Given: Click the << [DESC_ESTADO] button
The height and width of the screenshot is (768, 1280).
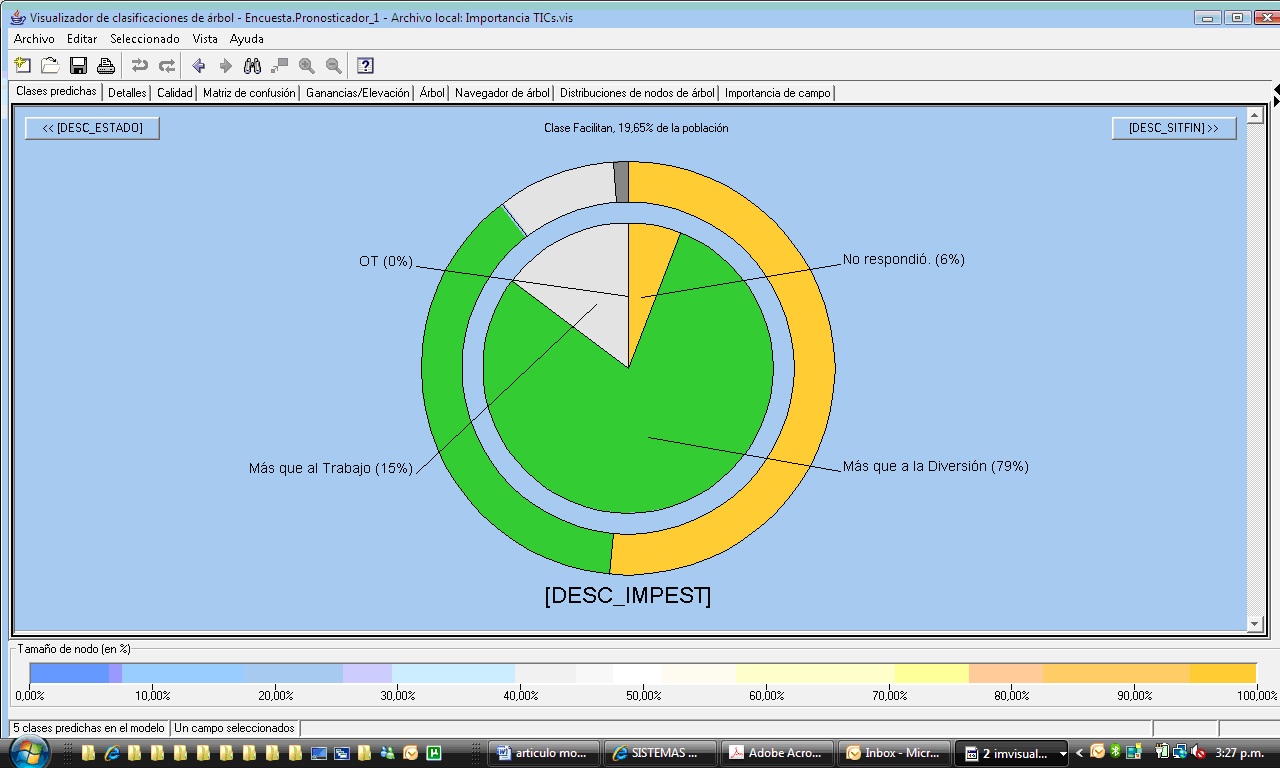Looking at the screenshot, I should click(x=92, y=128).
